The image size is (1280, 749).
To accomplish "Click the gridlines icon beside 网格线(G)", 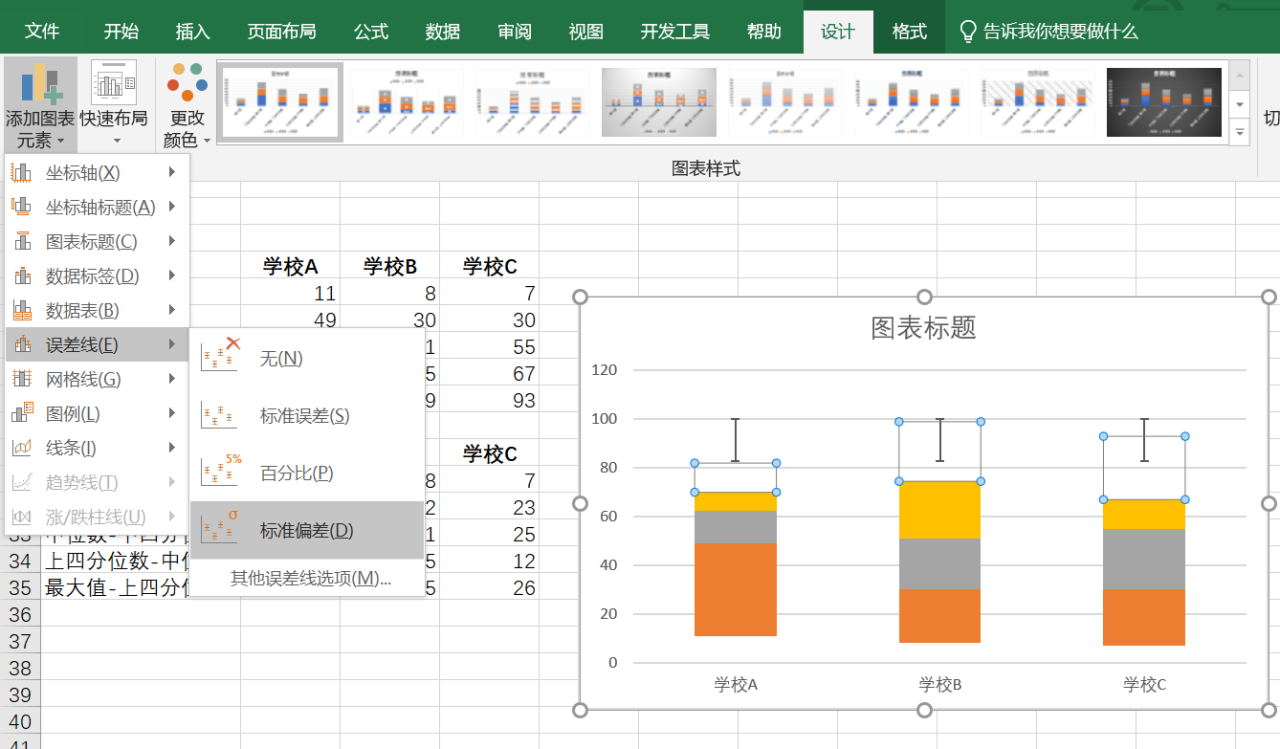I will (x=21, y=379).
